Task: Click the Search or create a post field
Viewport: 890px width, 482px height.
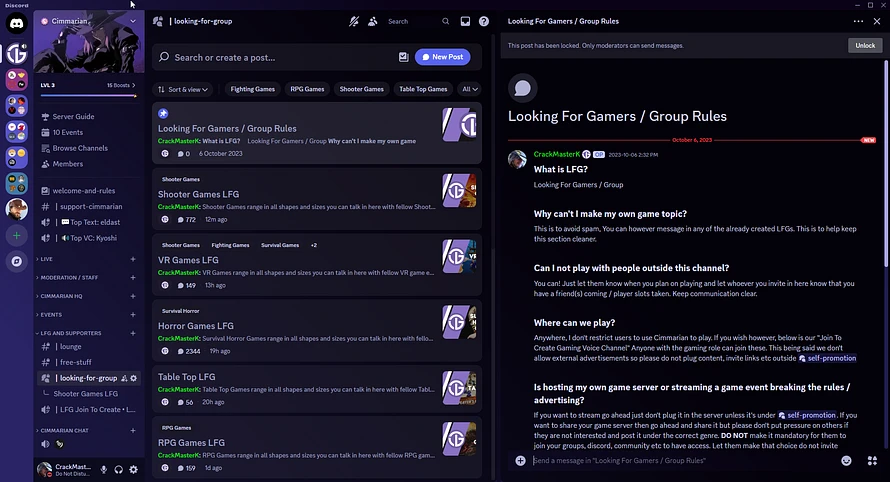Action: coord(278,57)
